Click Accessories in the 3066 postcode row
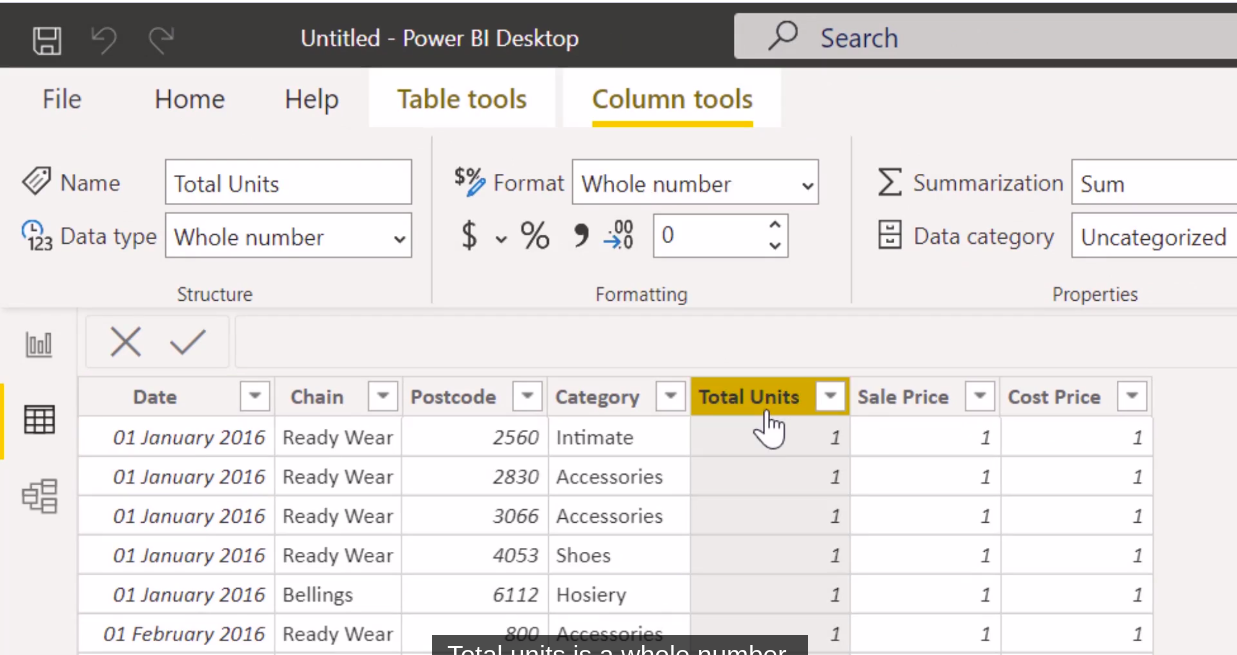This screenshot has height=655, width=1237. pyautogui.click(x=619, y=516)
